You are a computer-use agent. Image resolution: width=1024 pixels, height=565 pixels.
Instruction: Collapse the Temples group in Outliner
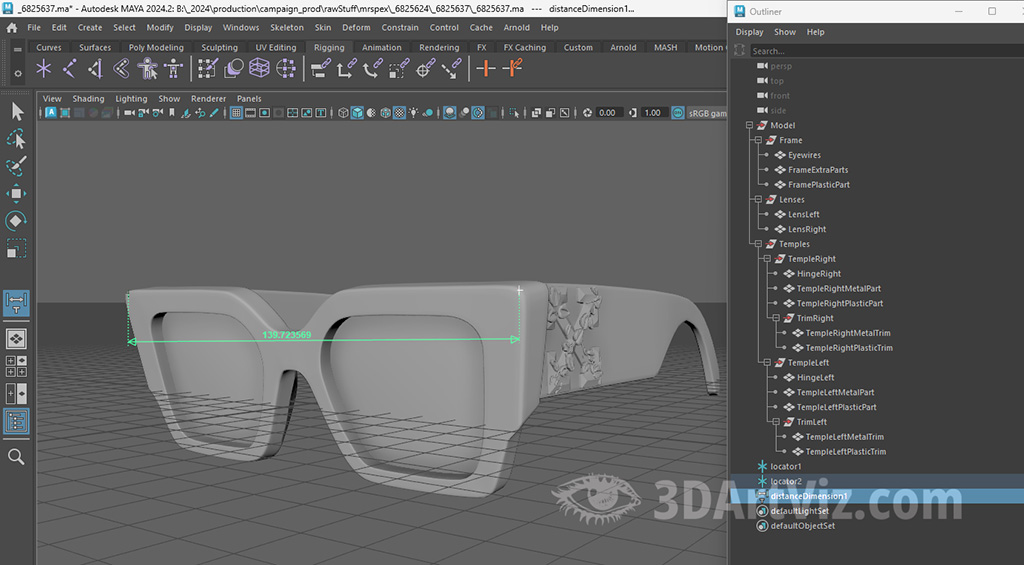pyautogui.click(x=758, y=244)
